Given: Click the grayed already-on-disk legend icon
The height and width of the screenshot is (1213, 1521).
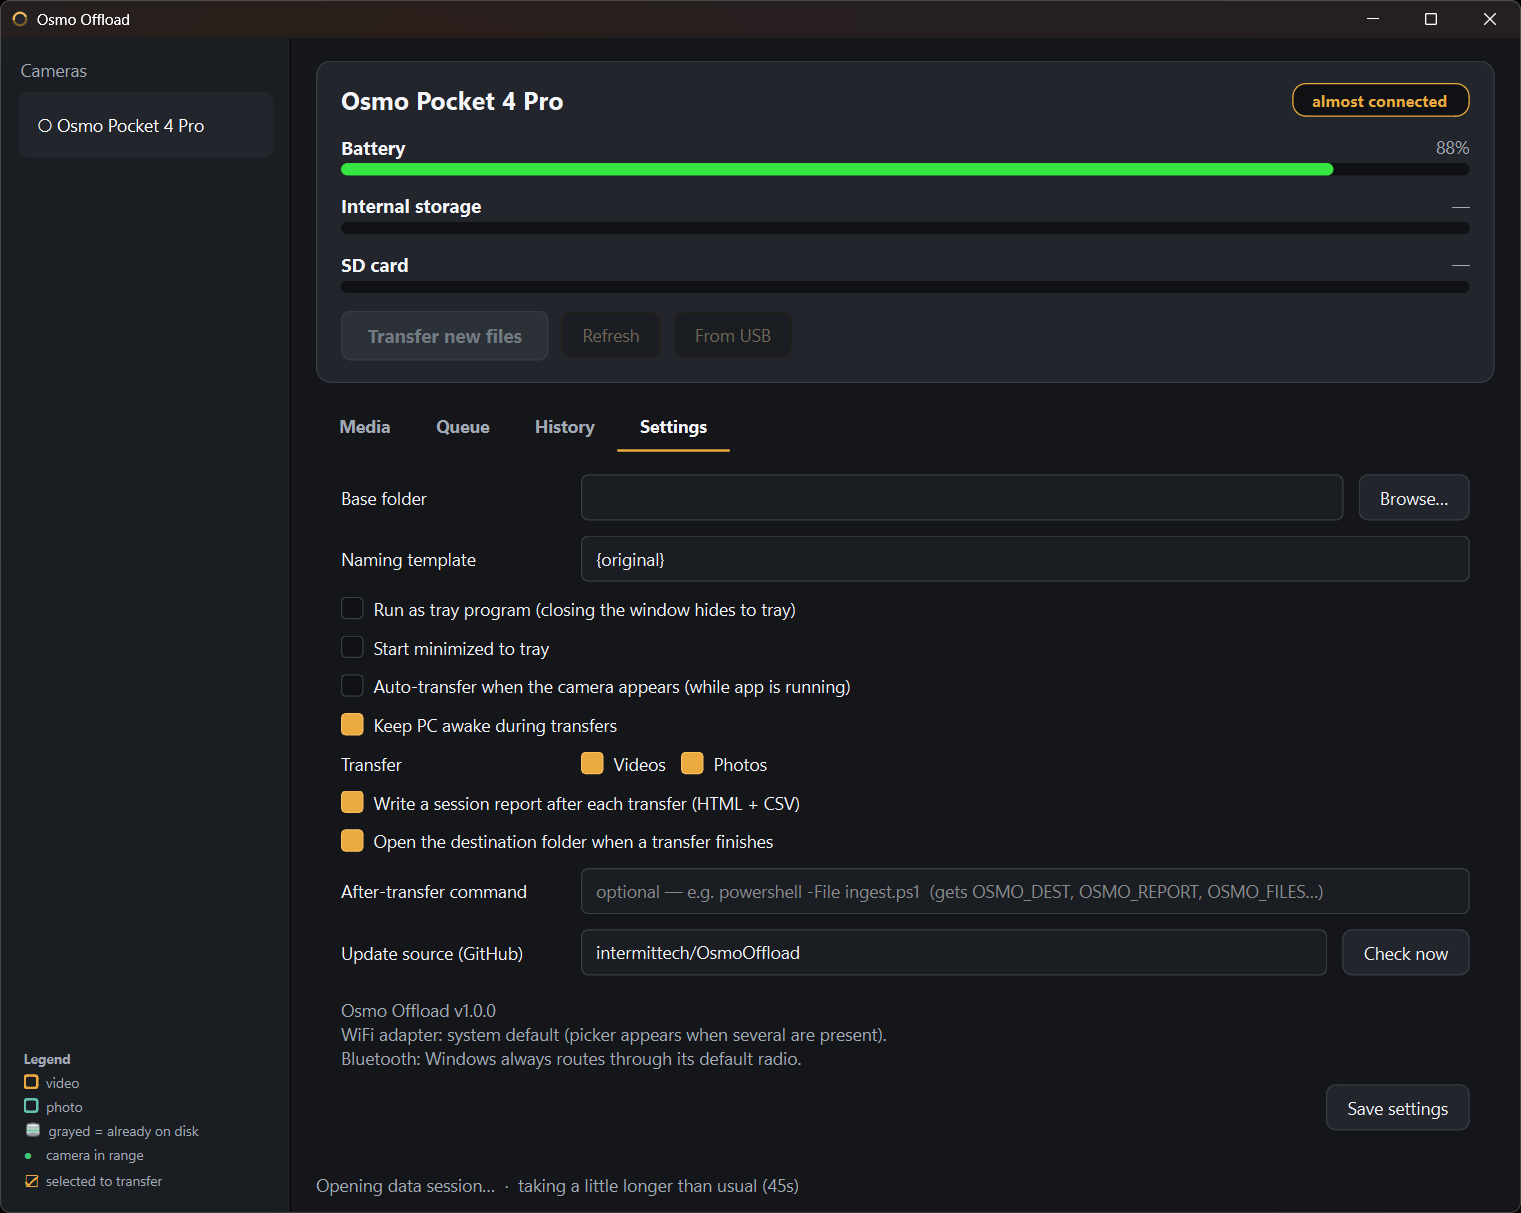Looking at the screenshot, I should pos(33,1130).
